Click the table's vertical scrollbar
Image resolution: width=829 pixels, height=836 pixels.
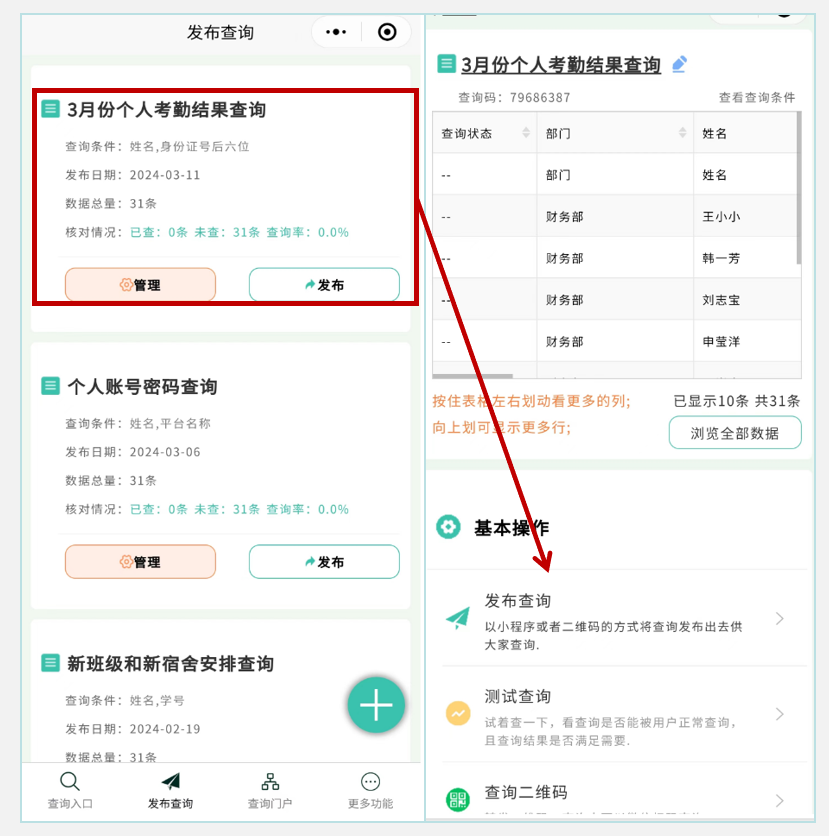[799, 188]
